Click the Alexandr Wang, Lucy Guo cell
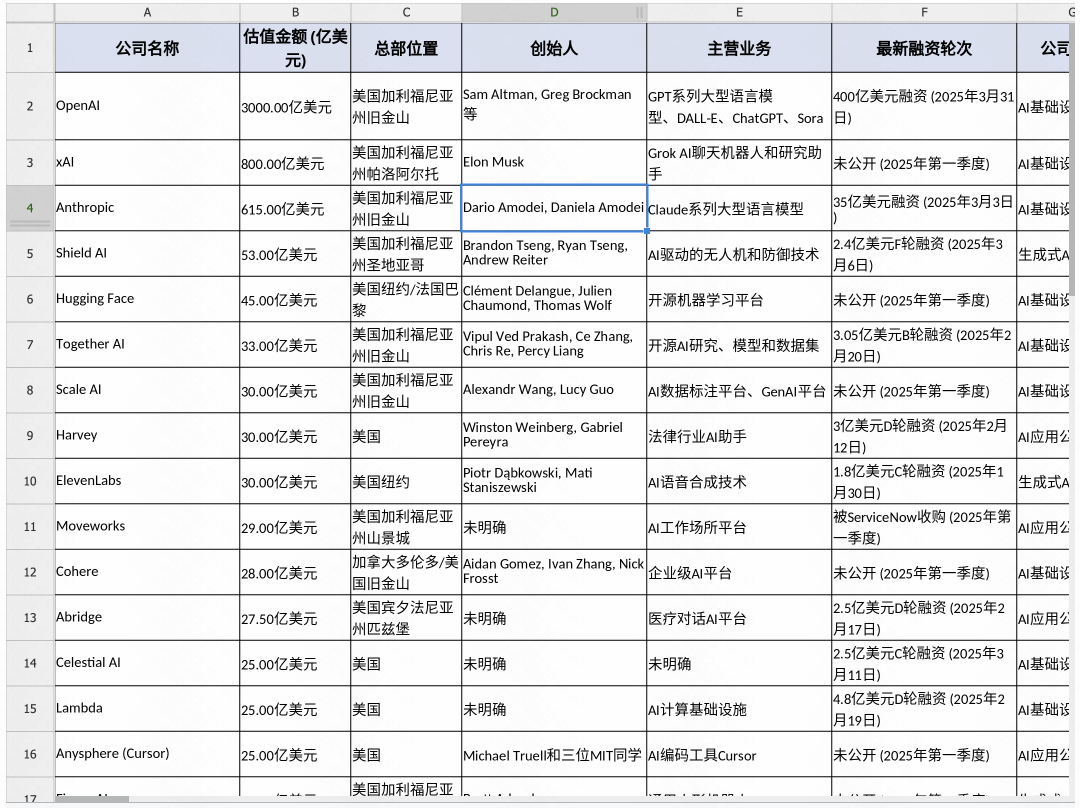1080x808 pixels. click(554, 390)
